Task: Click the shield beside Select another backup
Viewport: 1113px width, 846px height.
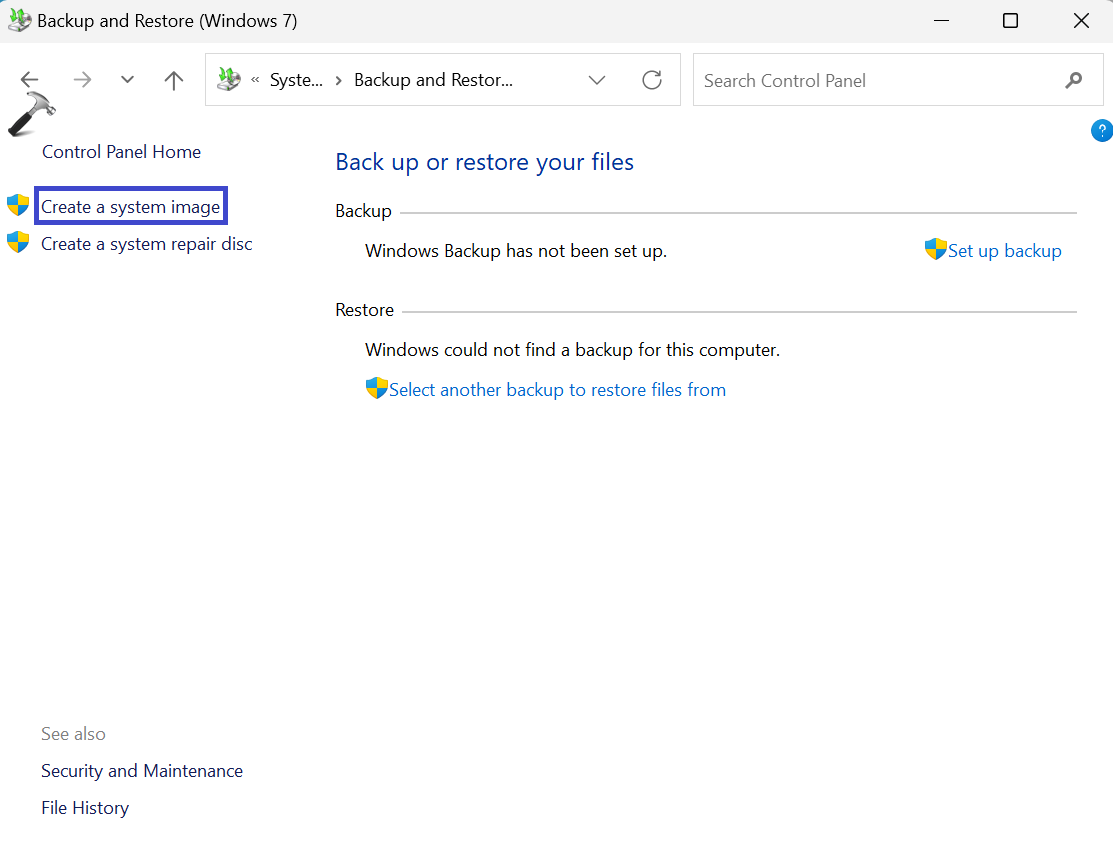Action: click(375, 388)
